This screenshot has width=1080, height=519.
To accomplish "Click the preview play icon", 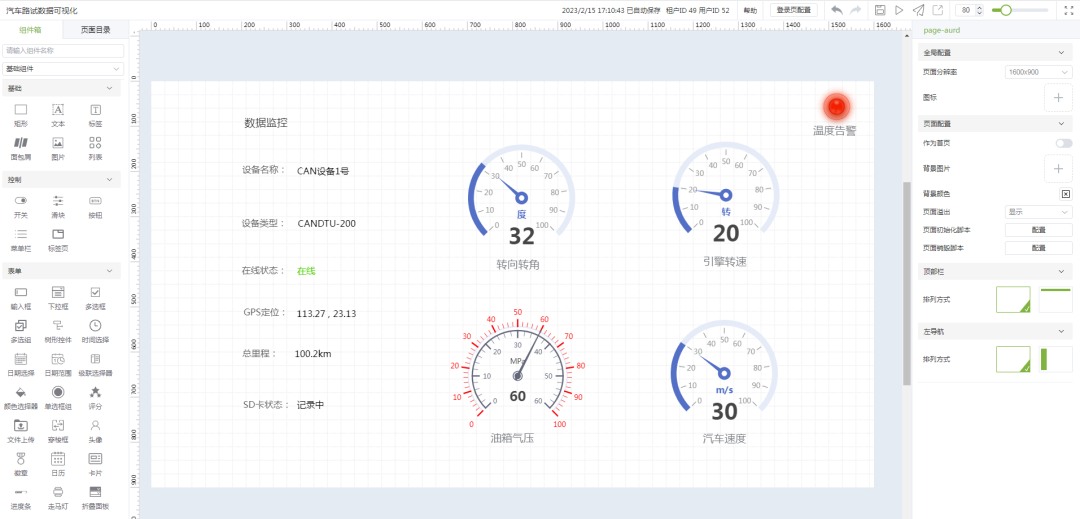I will click(899, 10).
